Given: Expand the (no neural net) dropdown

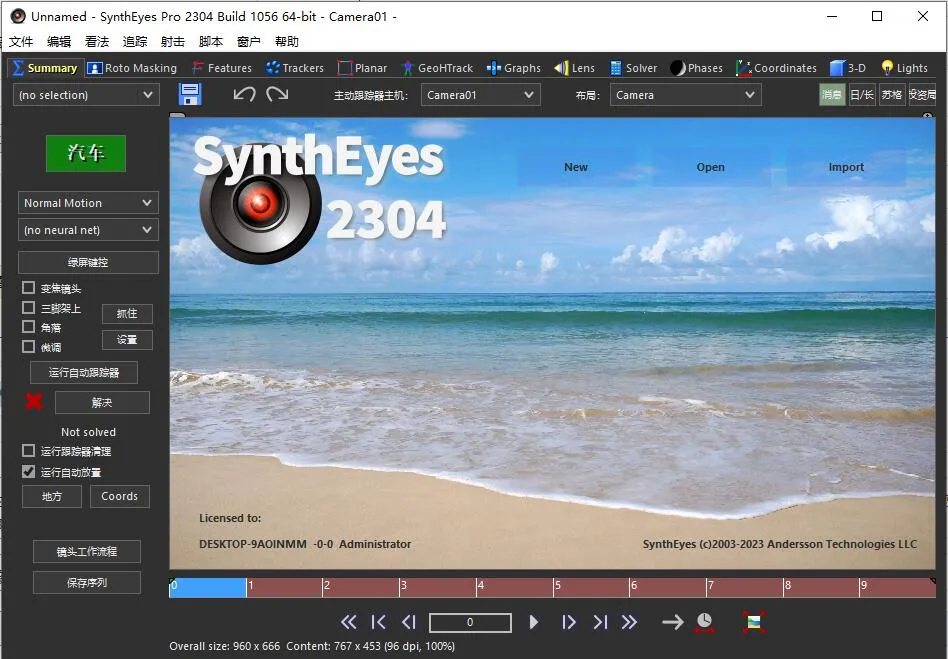Looking at the screenshot, I should coord(88,230).
